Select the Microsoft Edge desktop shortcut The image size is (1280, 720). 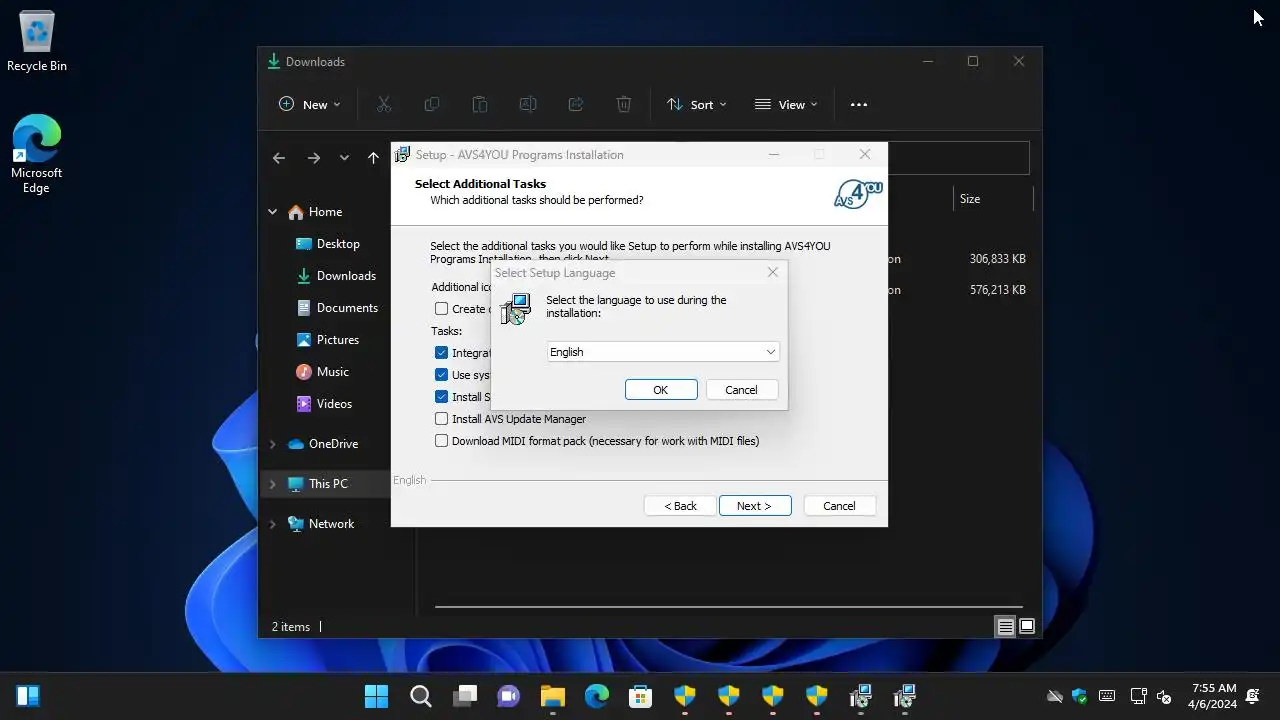pos(37,154)
